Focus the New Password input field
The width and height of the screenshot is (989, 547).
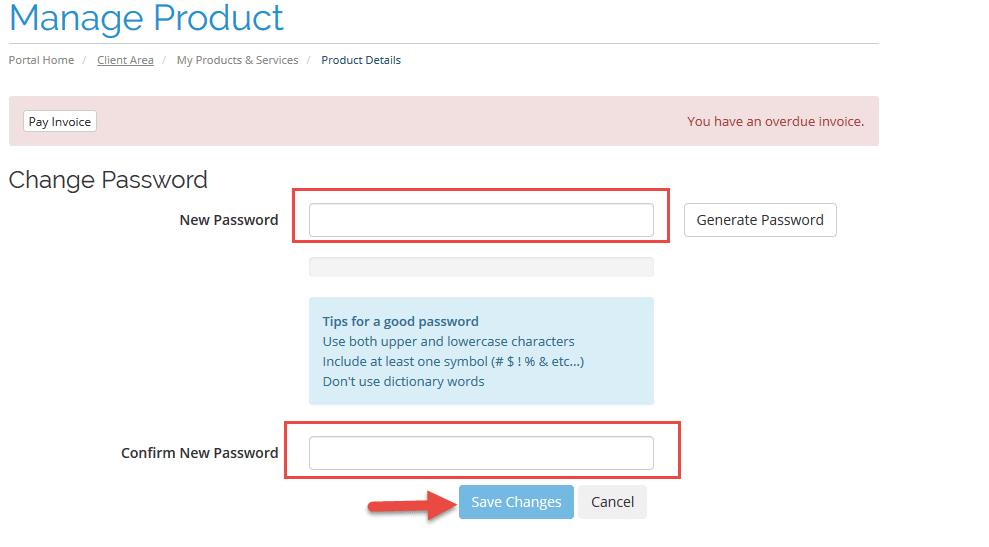[481, 220]
